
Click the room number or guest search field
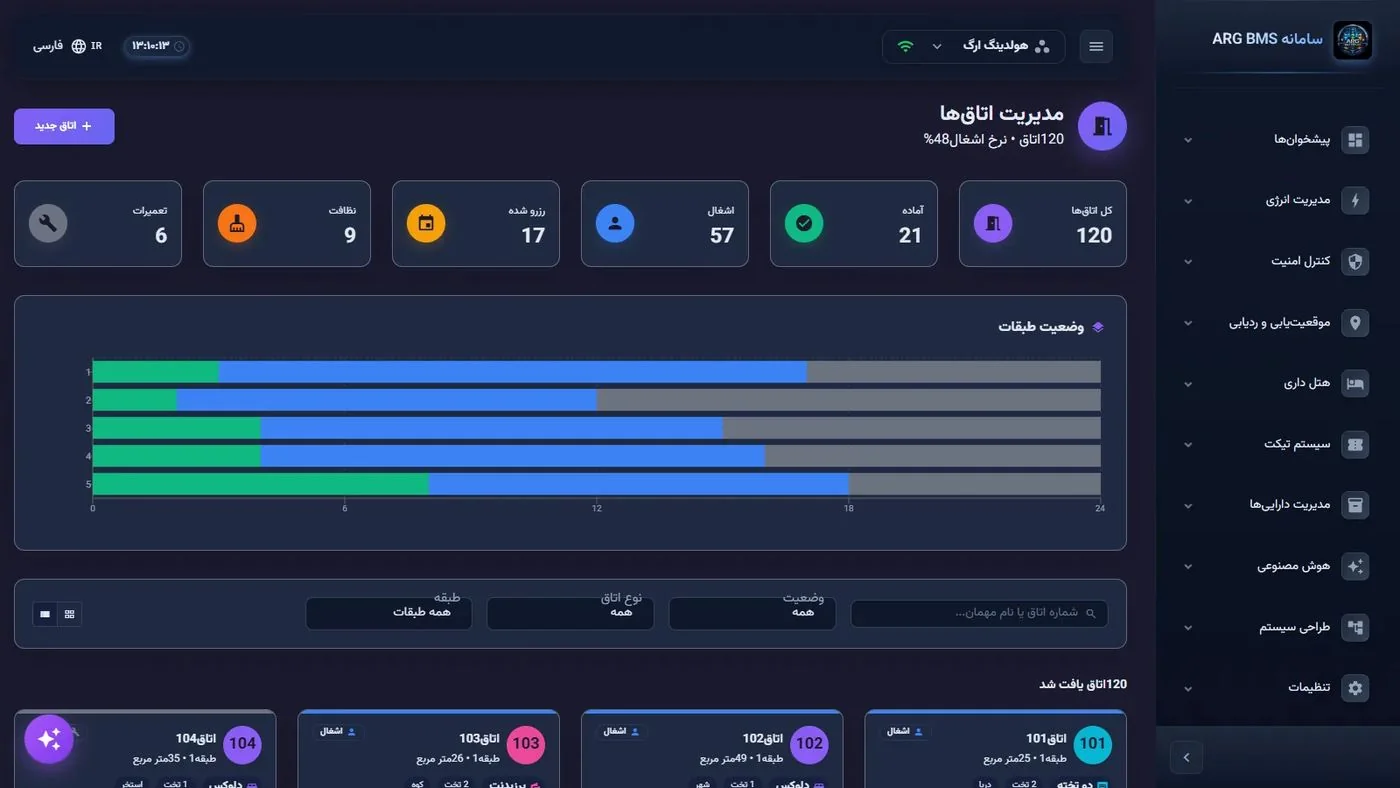[x=979, y=613]
